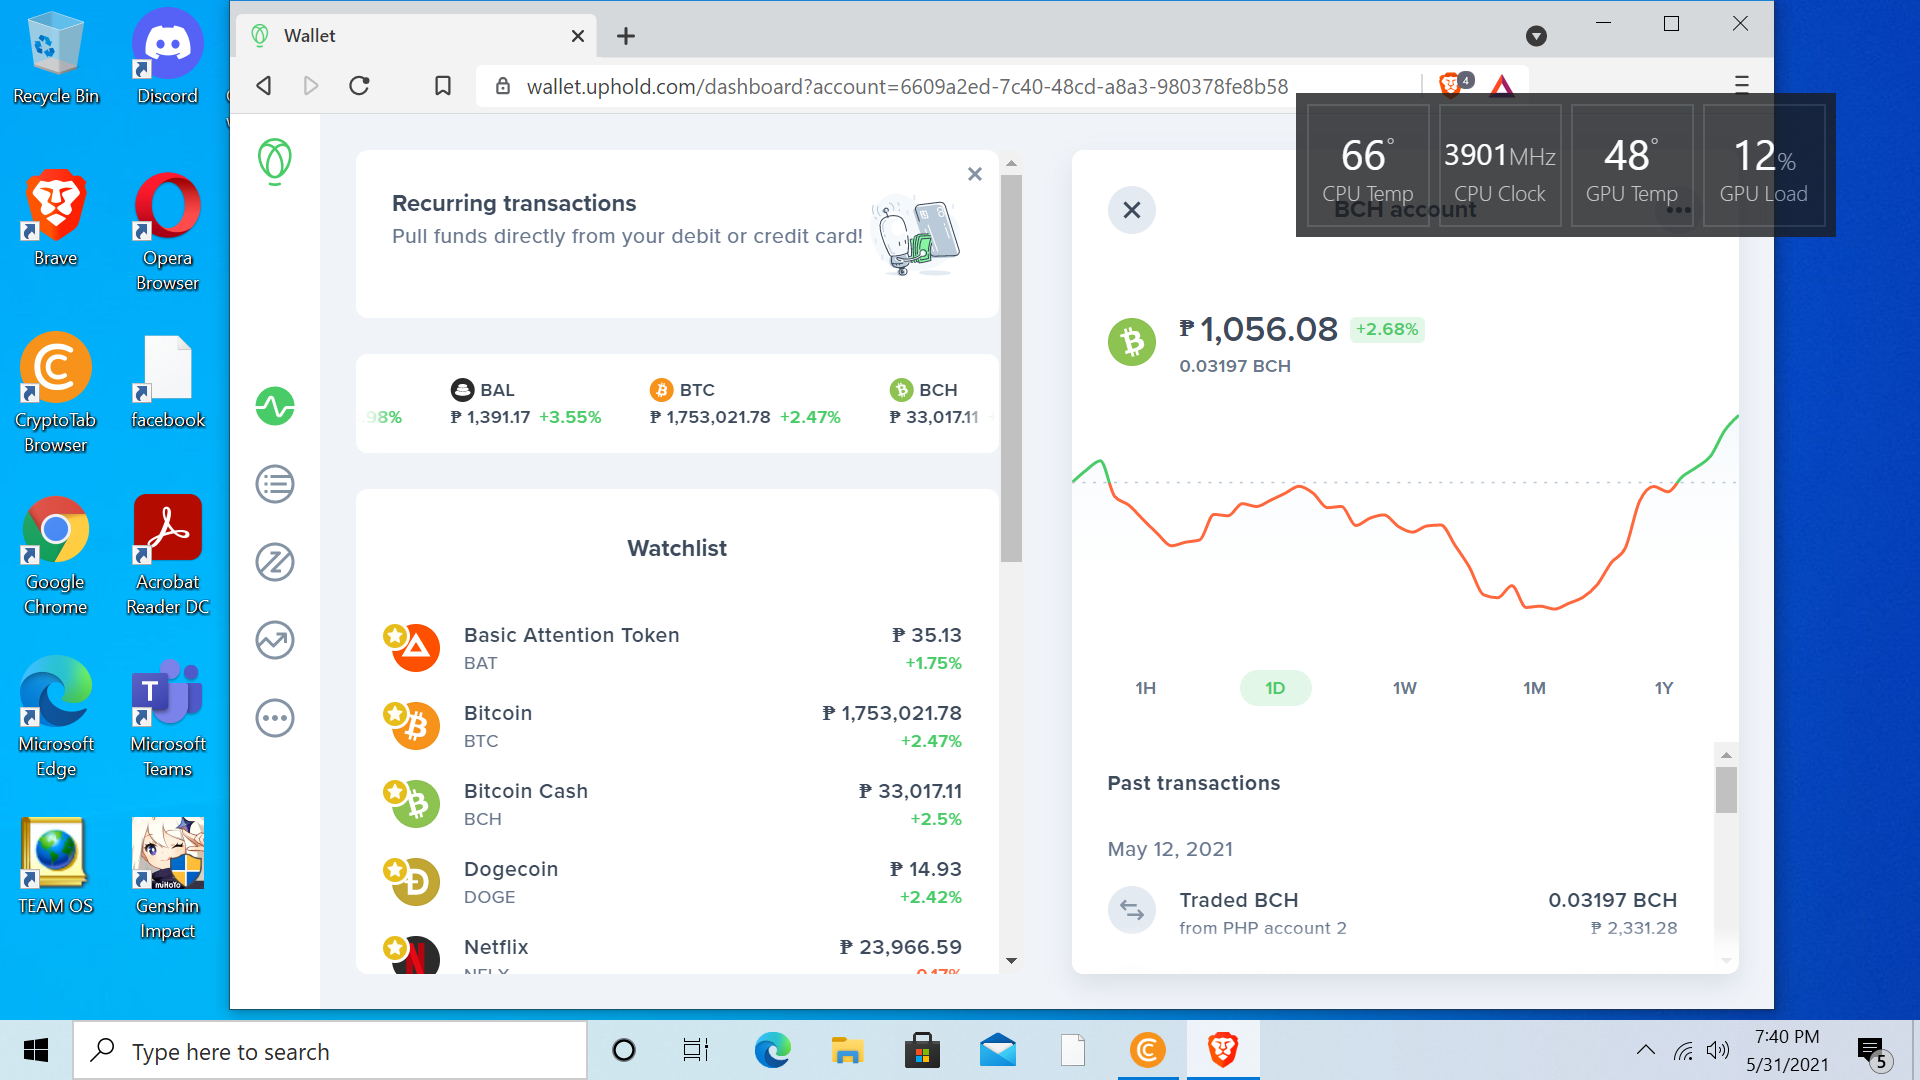Select the 1W chart range
Viewport: 1920px width, 1080px height.
pyautogui.click(x=1405, y=688)
